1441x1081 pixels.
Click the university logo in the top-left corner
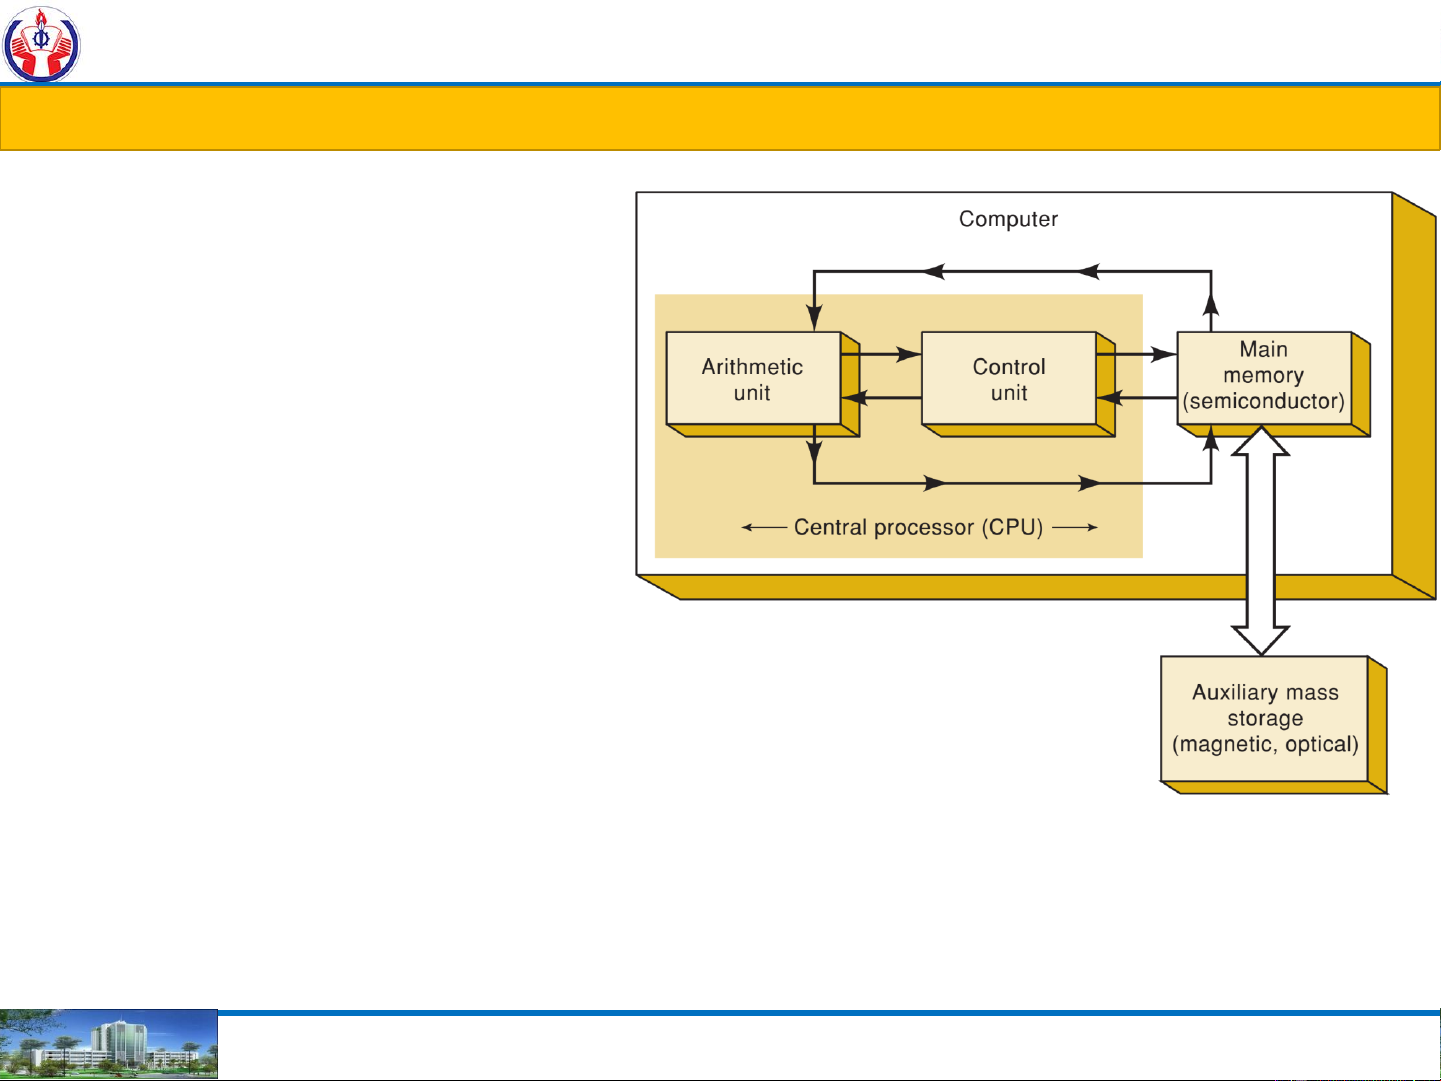[x=41, y=44]
